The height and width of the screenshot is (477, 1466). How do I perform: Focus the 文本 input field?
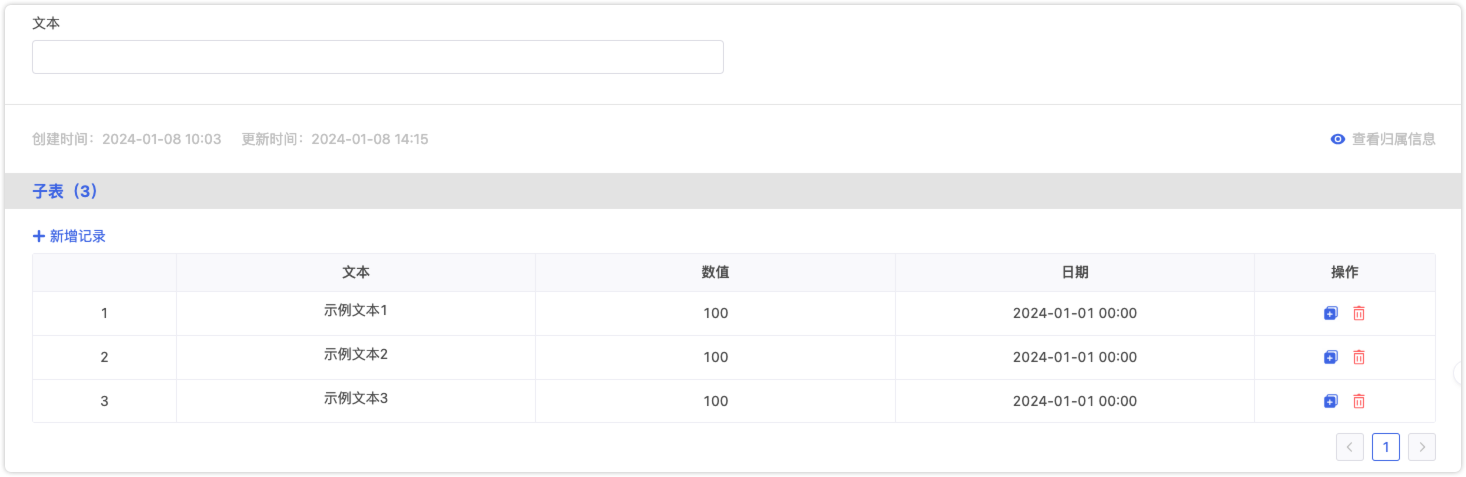(x=378, y=57)
